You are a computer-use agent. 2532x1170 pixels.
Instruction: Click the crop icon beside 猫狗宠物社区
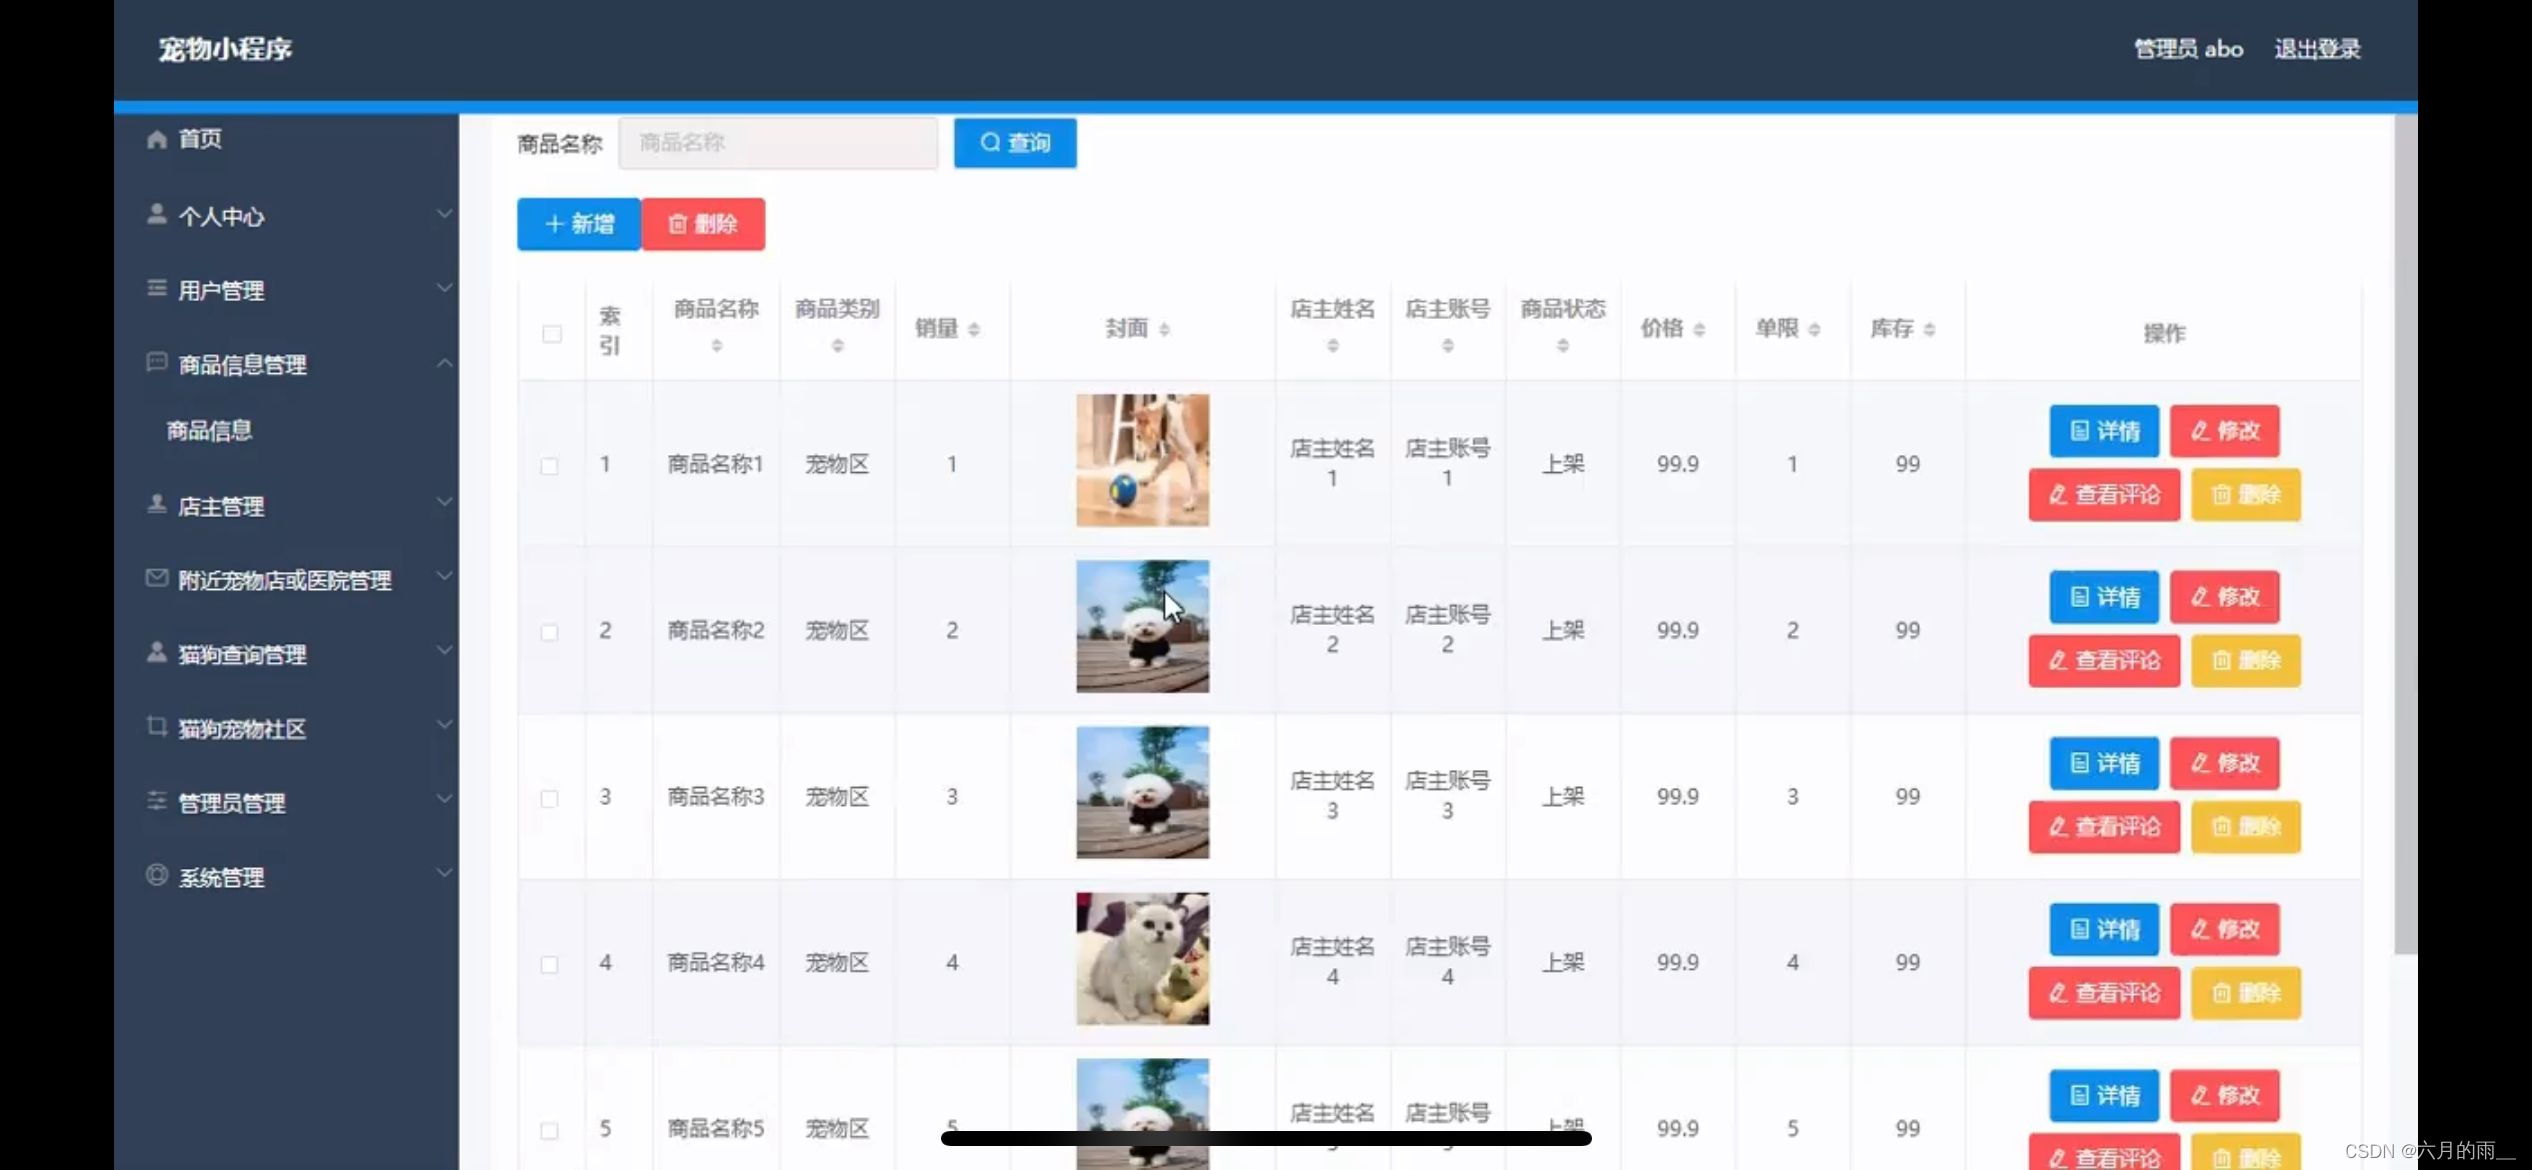(x=156, y=726)
